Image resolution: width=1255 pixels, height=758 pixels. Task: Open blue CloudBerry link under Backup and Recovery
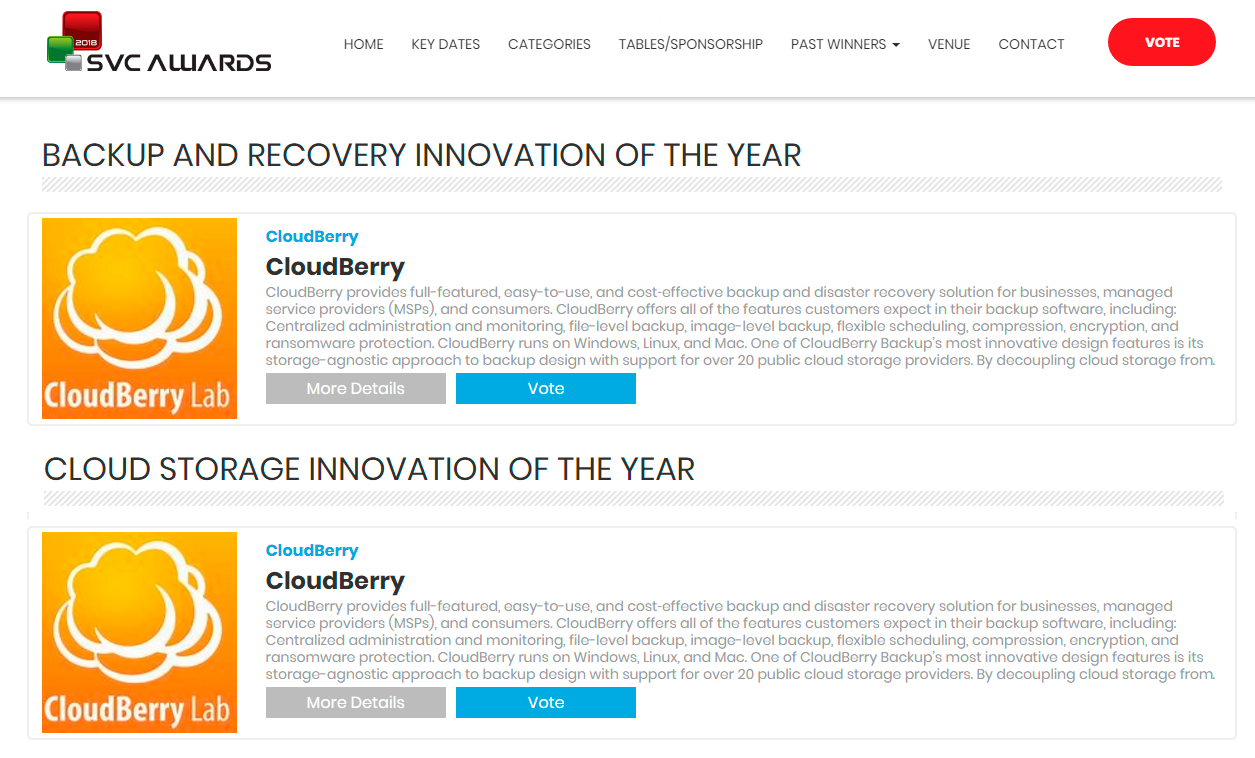pyautogui.click(x=312, y=237)
